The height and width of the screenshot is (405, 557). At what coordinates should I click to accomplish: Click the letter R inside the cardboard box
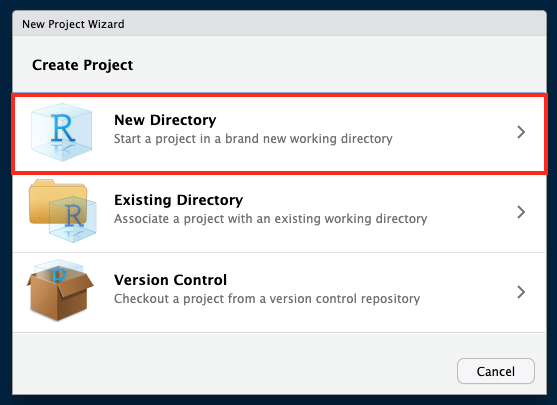point(59,275)
